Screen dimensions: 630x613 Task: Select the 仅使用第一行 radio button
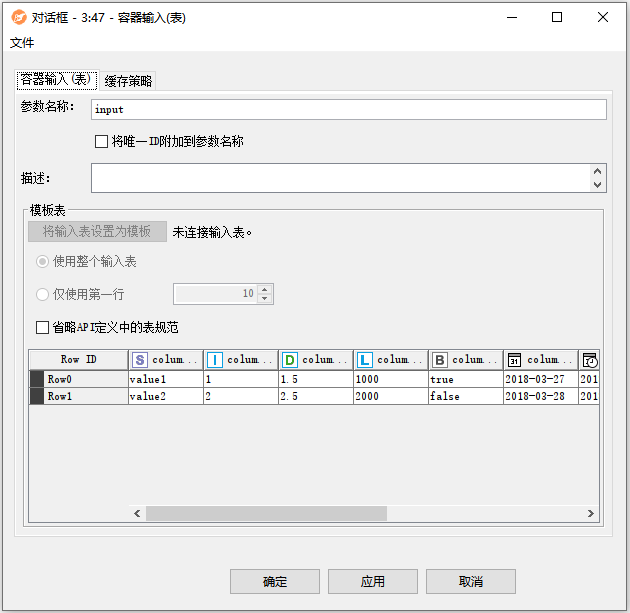[42, 294]
